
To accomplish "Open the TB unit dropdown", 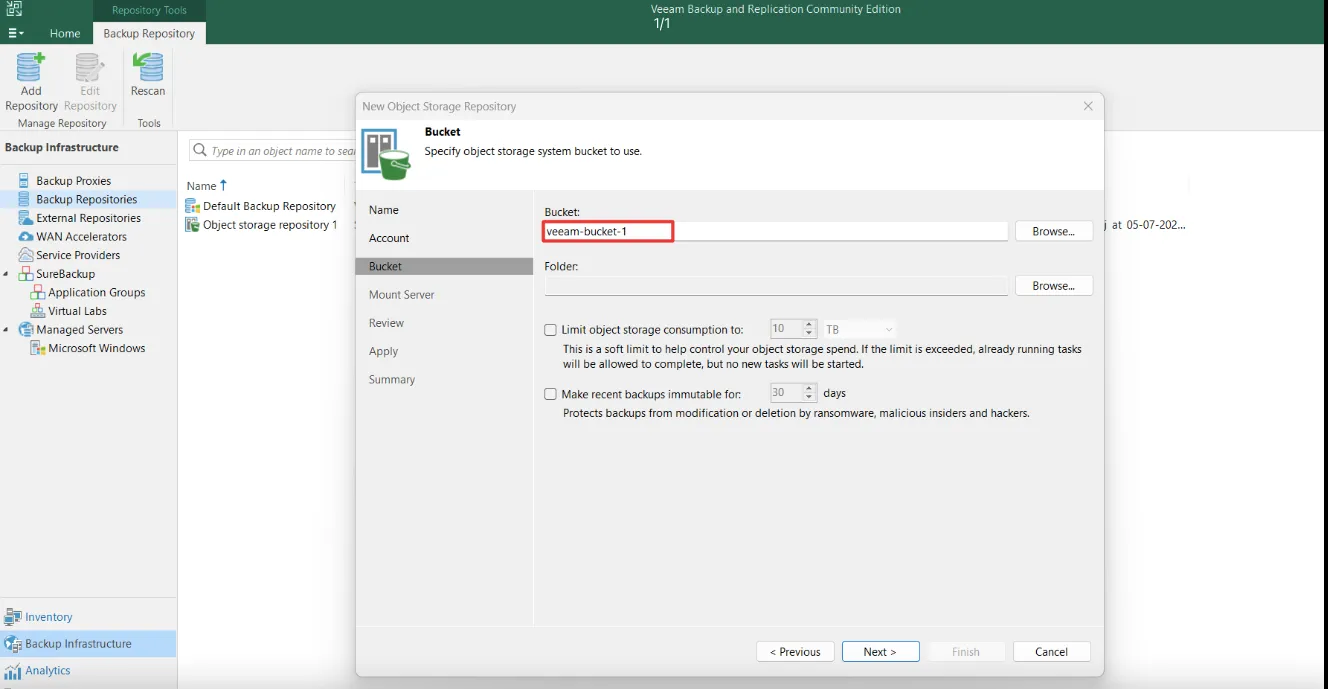I will [x=859, y=329].
